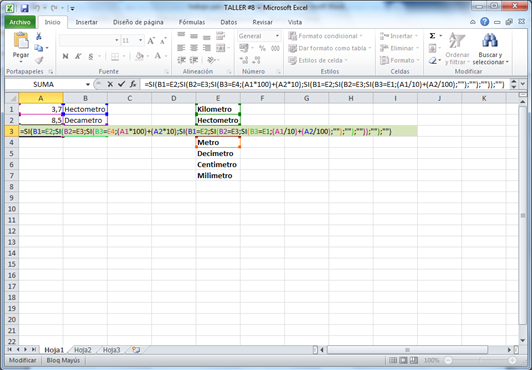Viewport: 532px width, 370px height.
Task: Click the AutoSum sigma icon
Action: 432,36
